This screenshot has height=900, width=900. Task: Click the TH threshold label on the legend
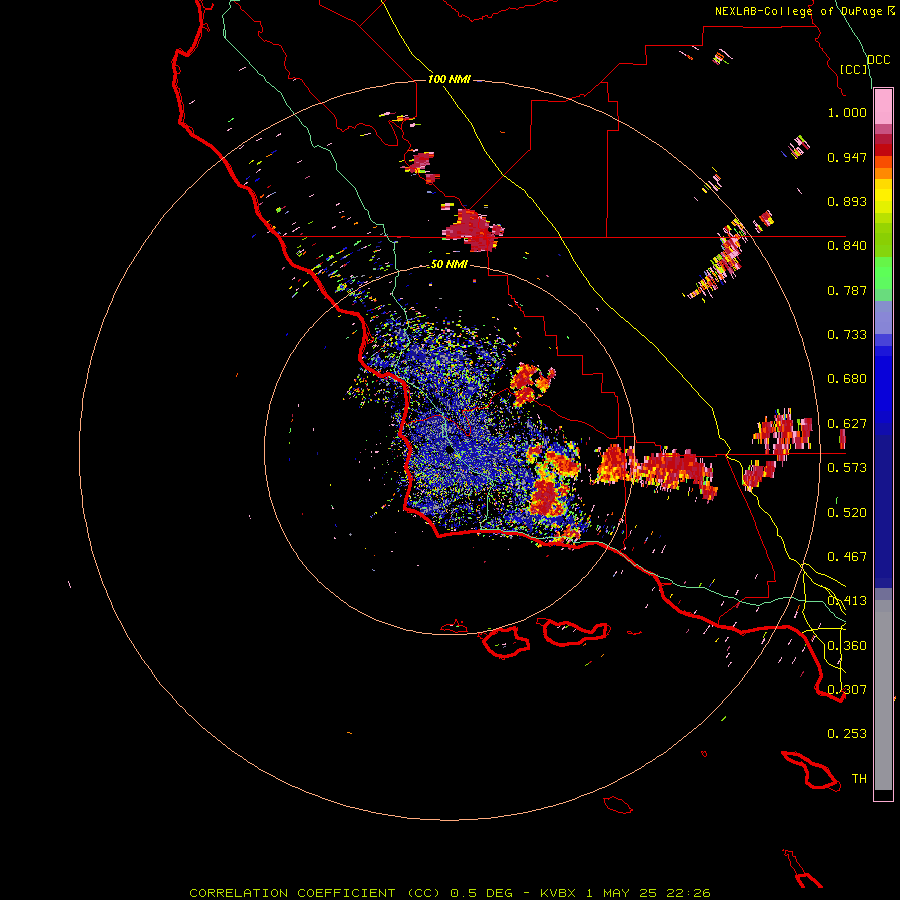859,779
